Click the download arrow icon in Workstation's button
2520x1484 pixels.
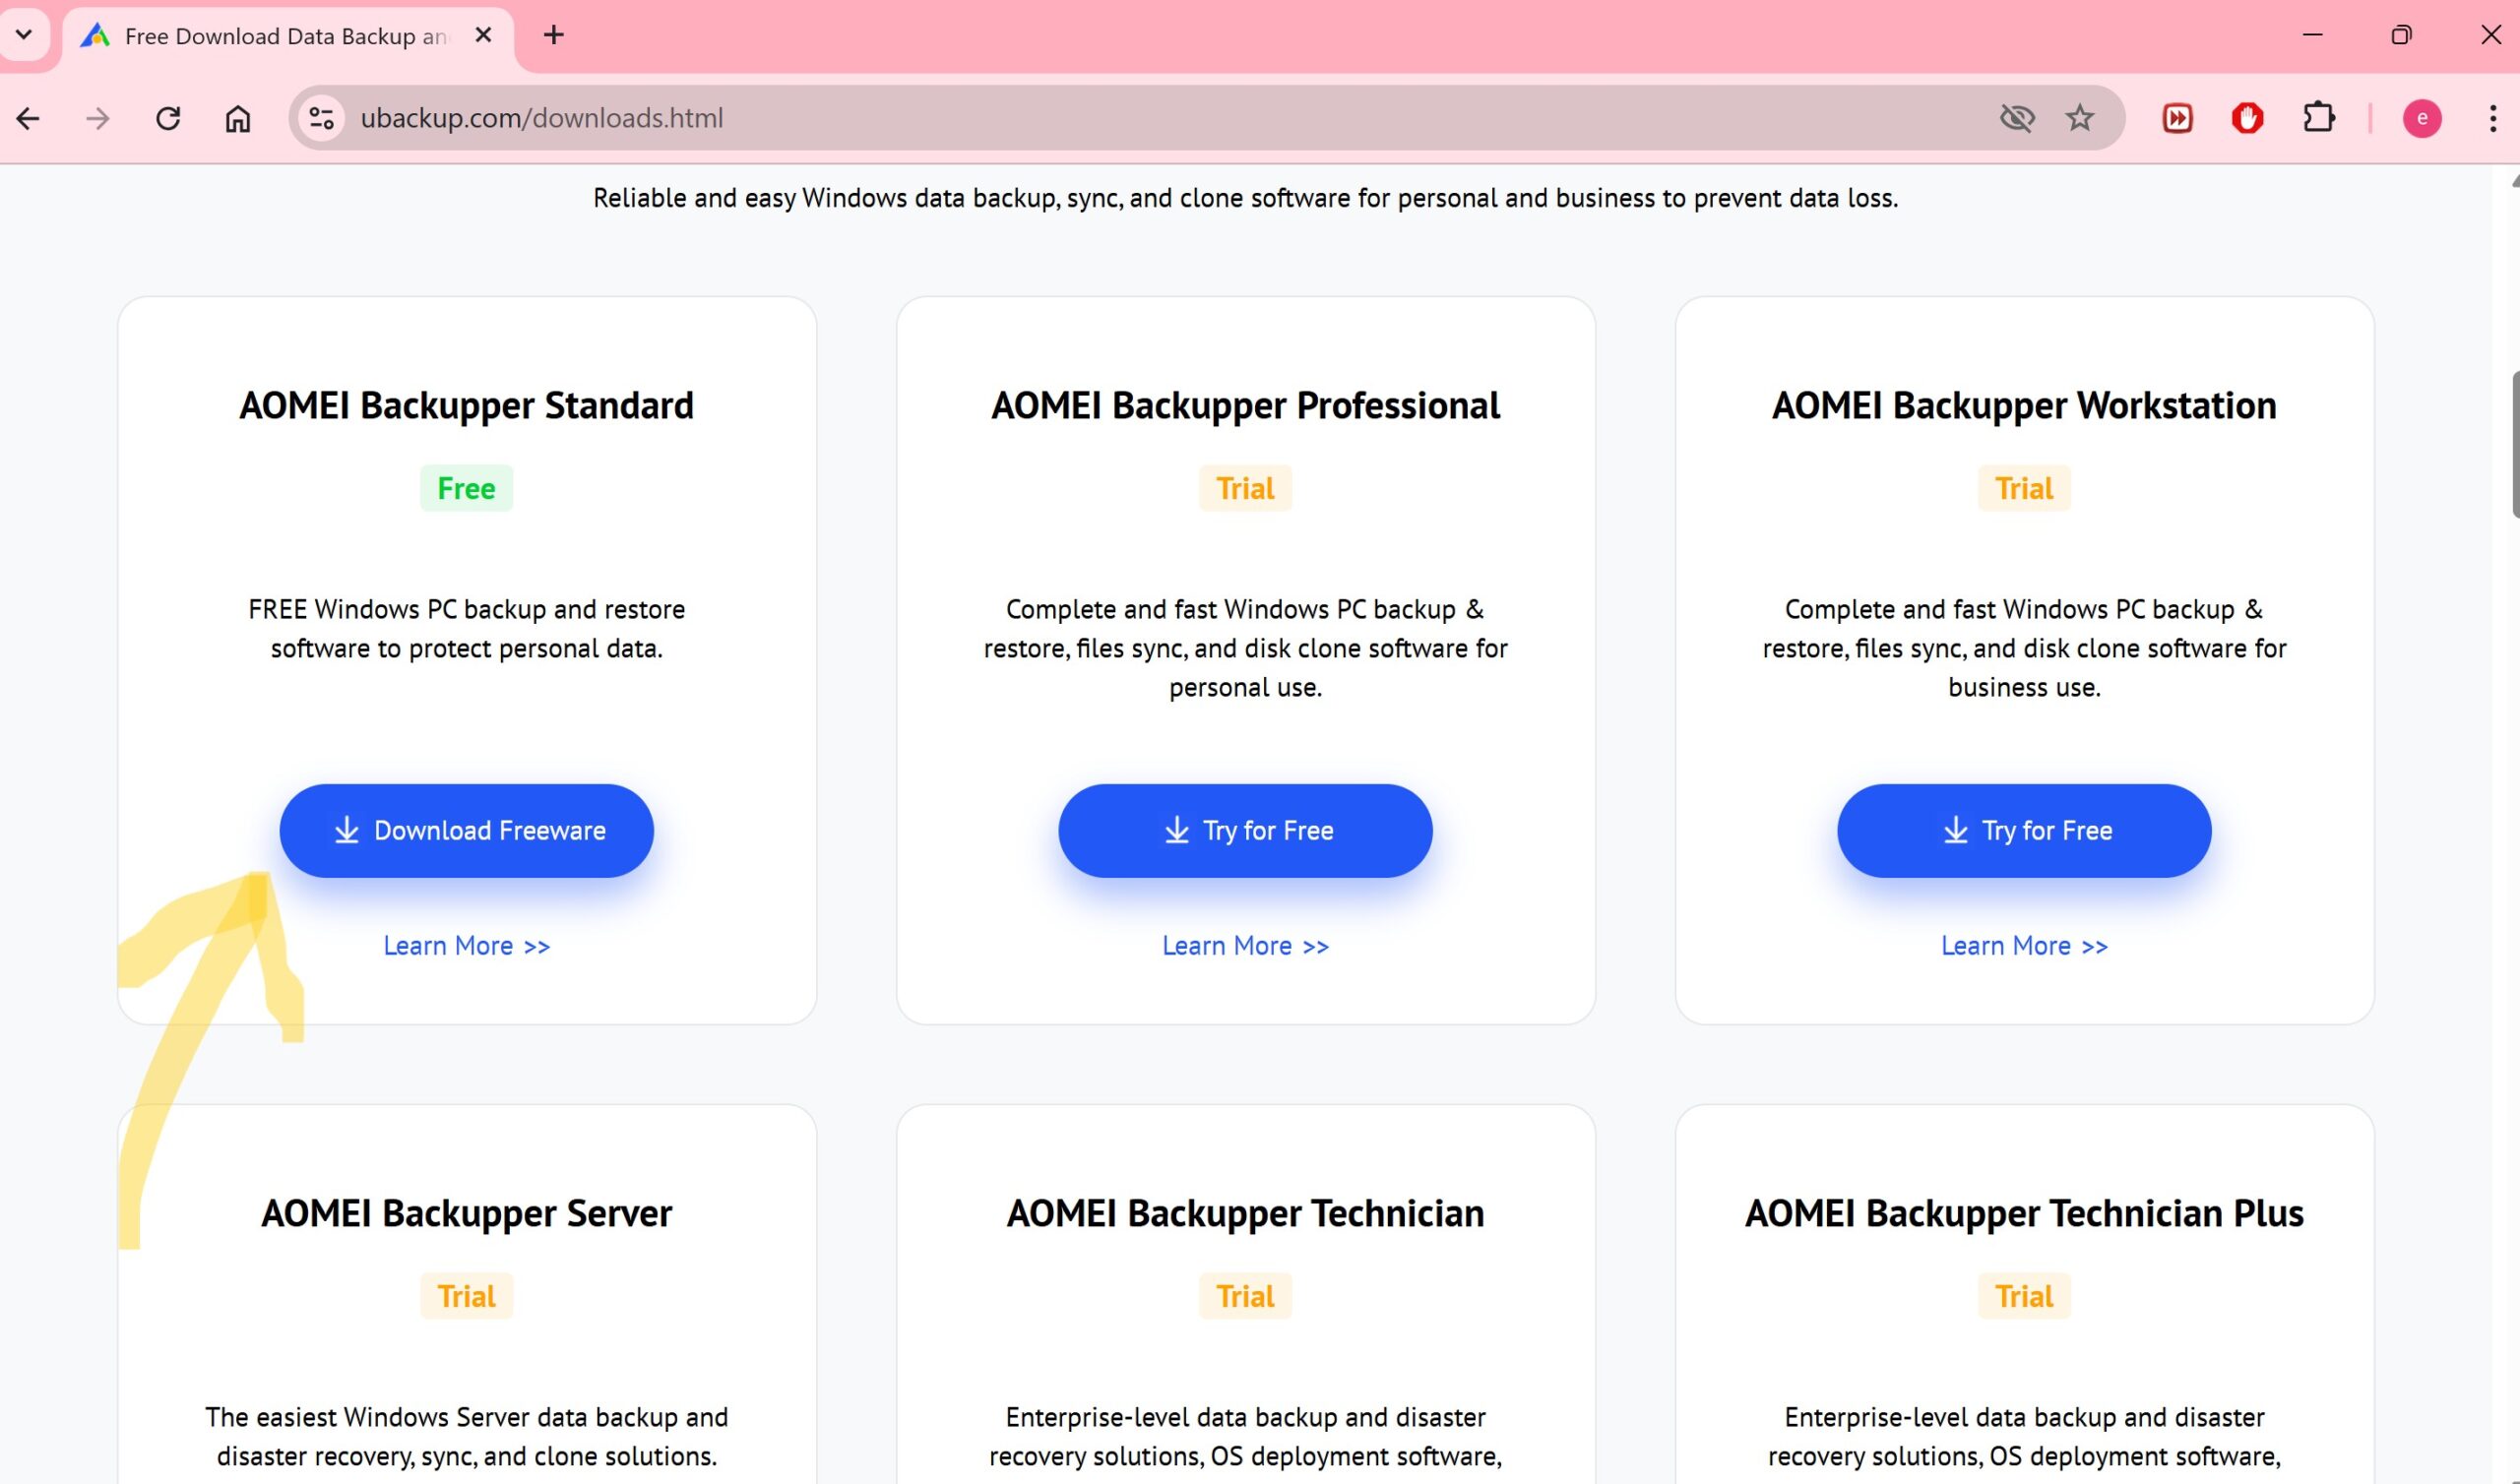[1955, 830]
